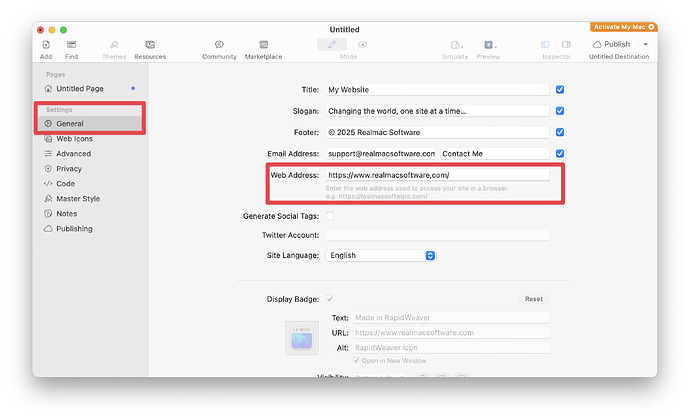
Task: Click the General sidebar icon
Action: tap(48, 124)
